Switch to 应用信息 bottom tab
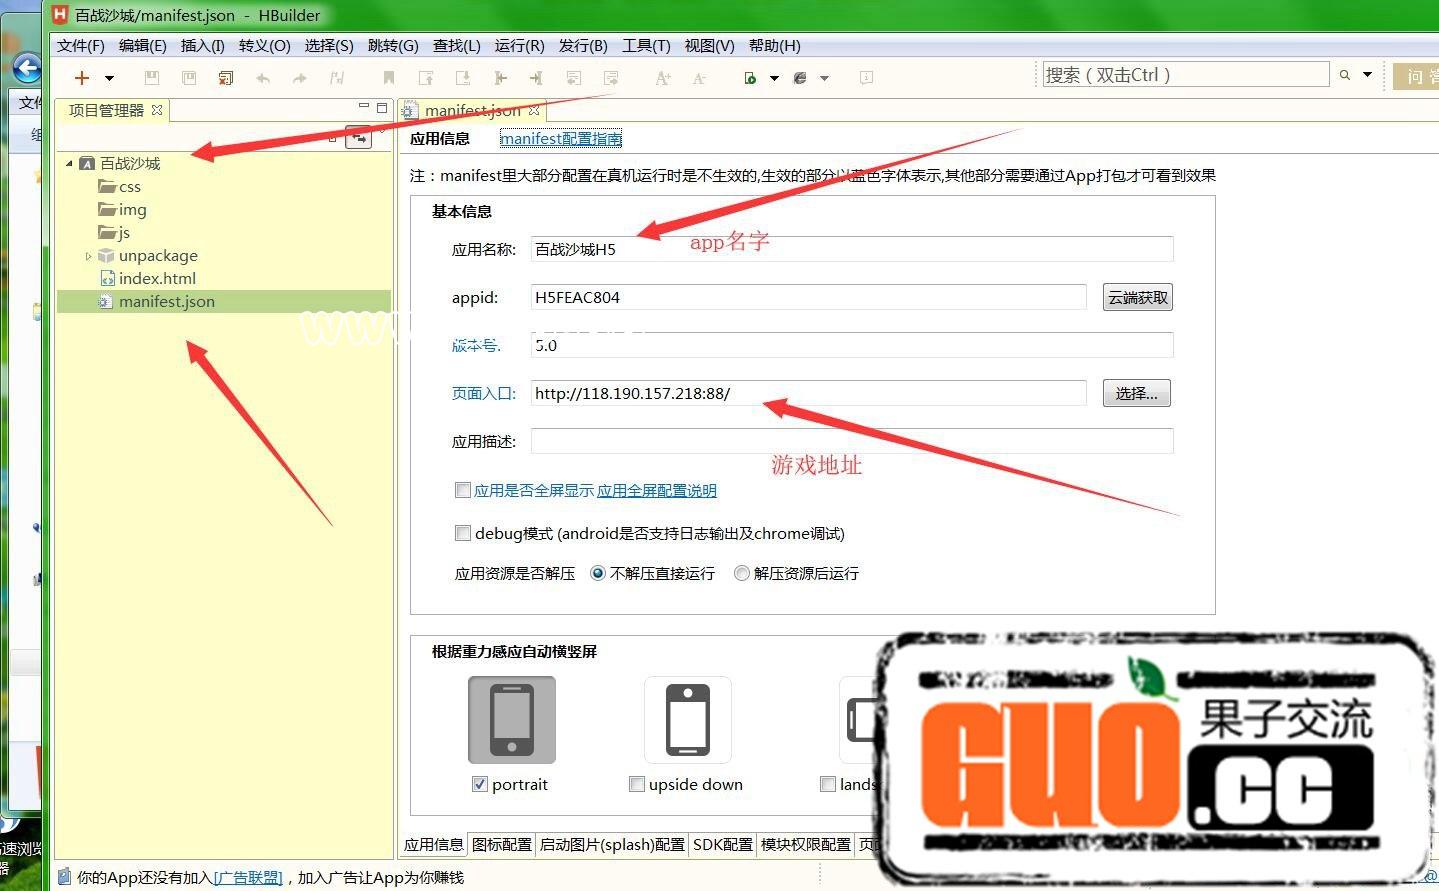Image resolution: width=1439 pixels, height=891 pixels. [434, 844]
